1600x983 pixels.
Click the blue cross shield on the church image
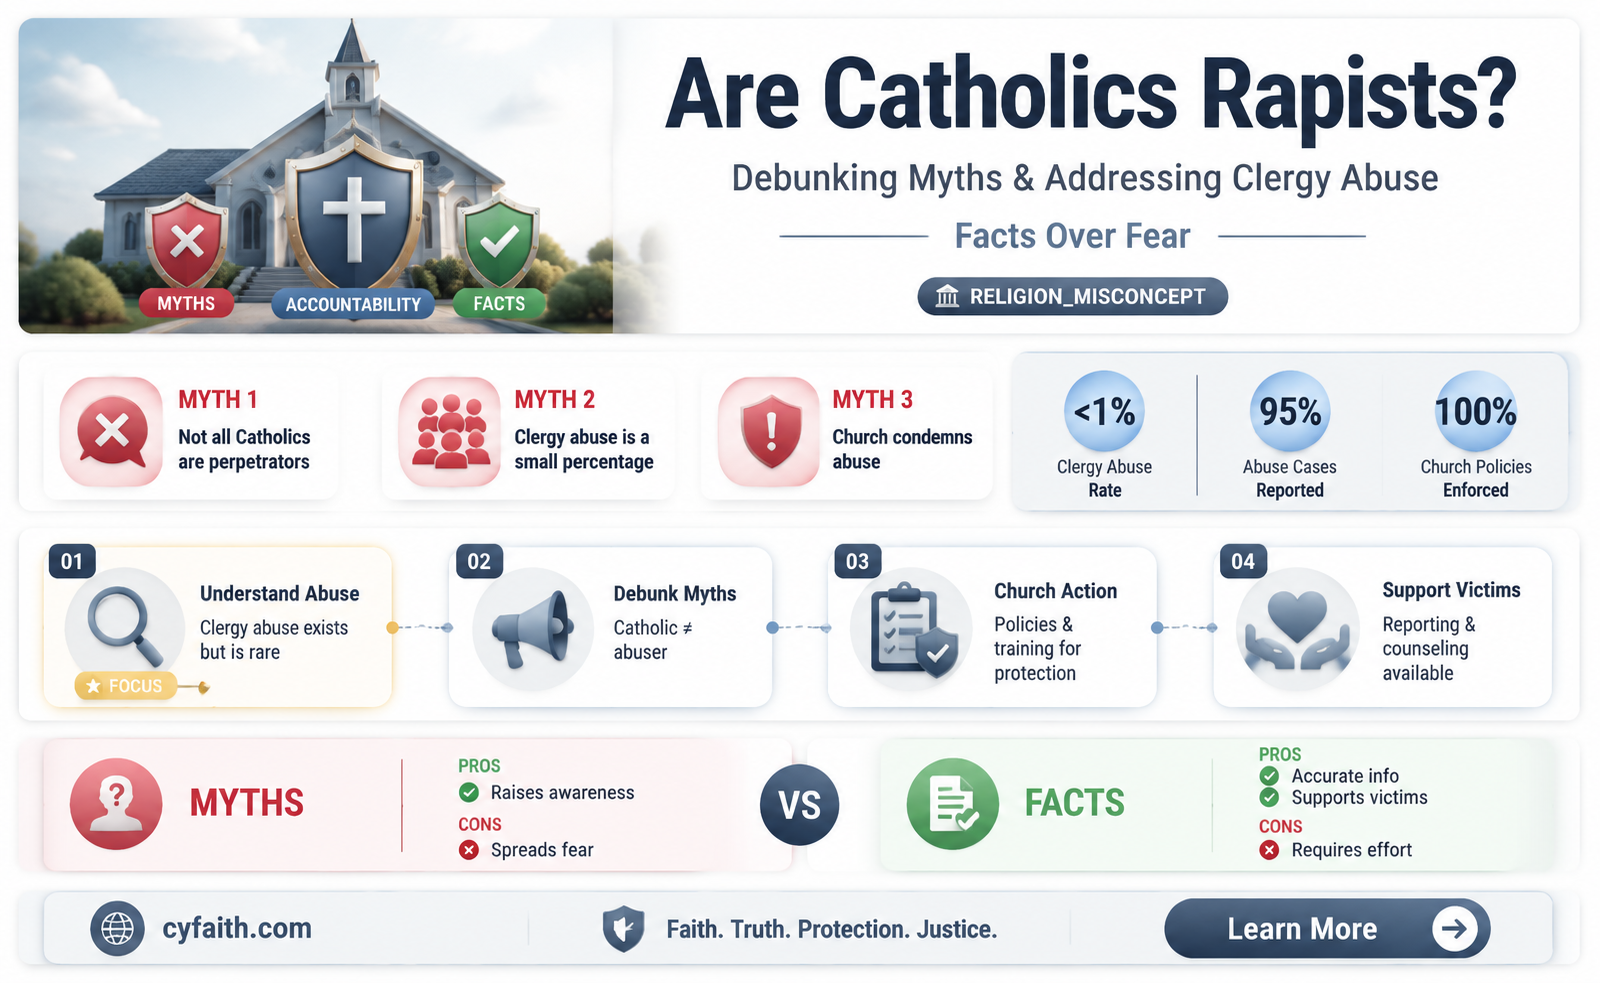click(353, 216)
